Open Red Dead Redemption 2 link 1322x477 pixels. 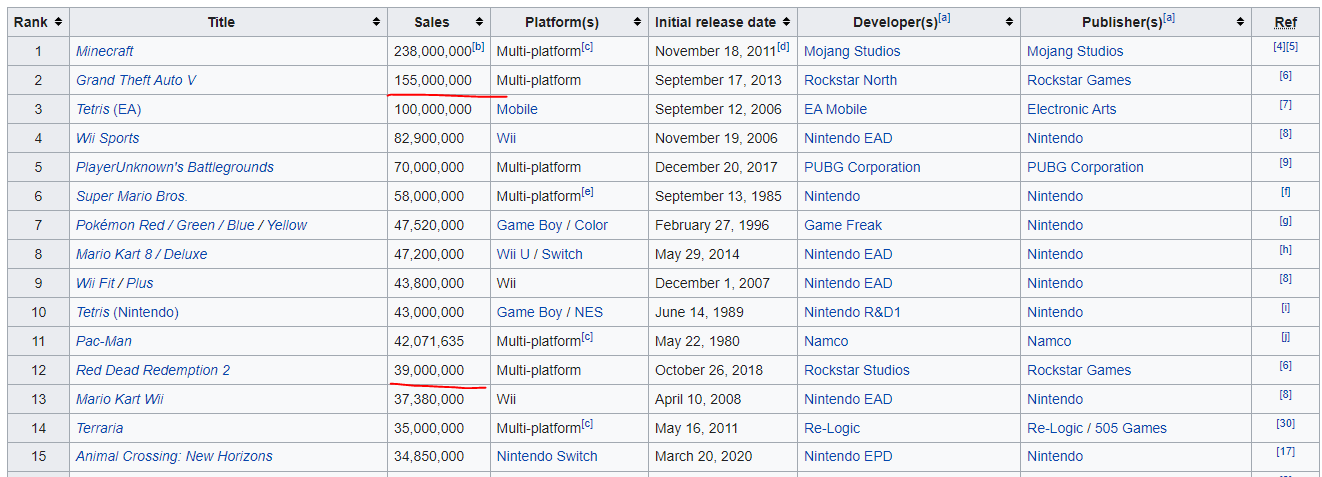153,370
